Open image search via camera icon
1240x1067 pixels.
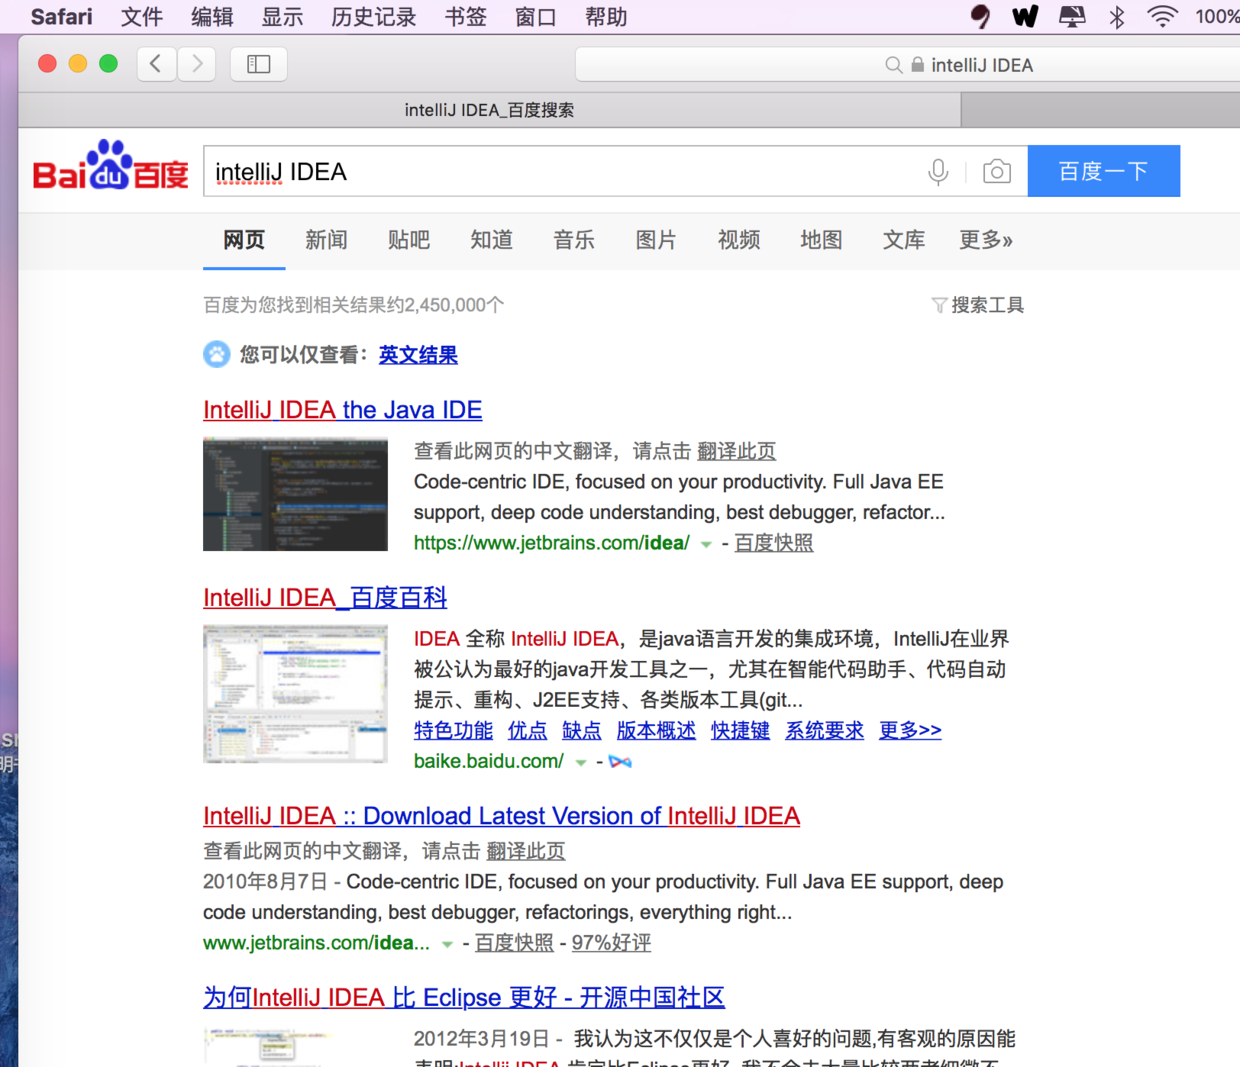coord(996,172)
